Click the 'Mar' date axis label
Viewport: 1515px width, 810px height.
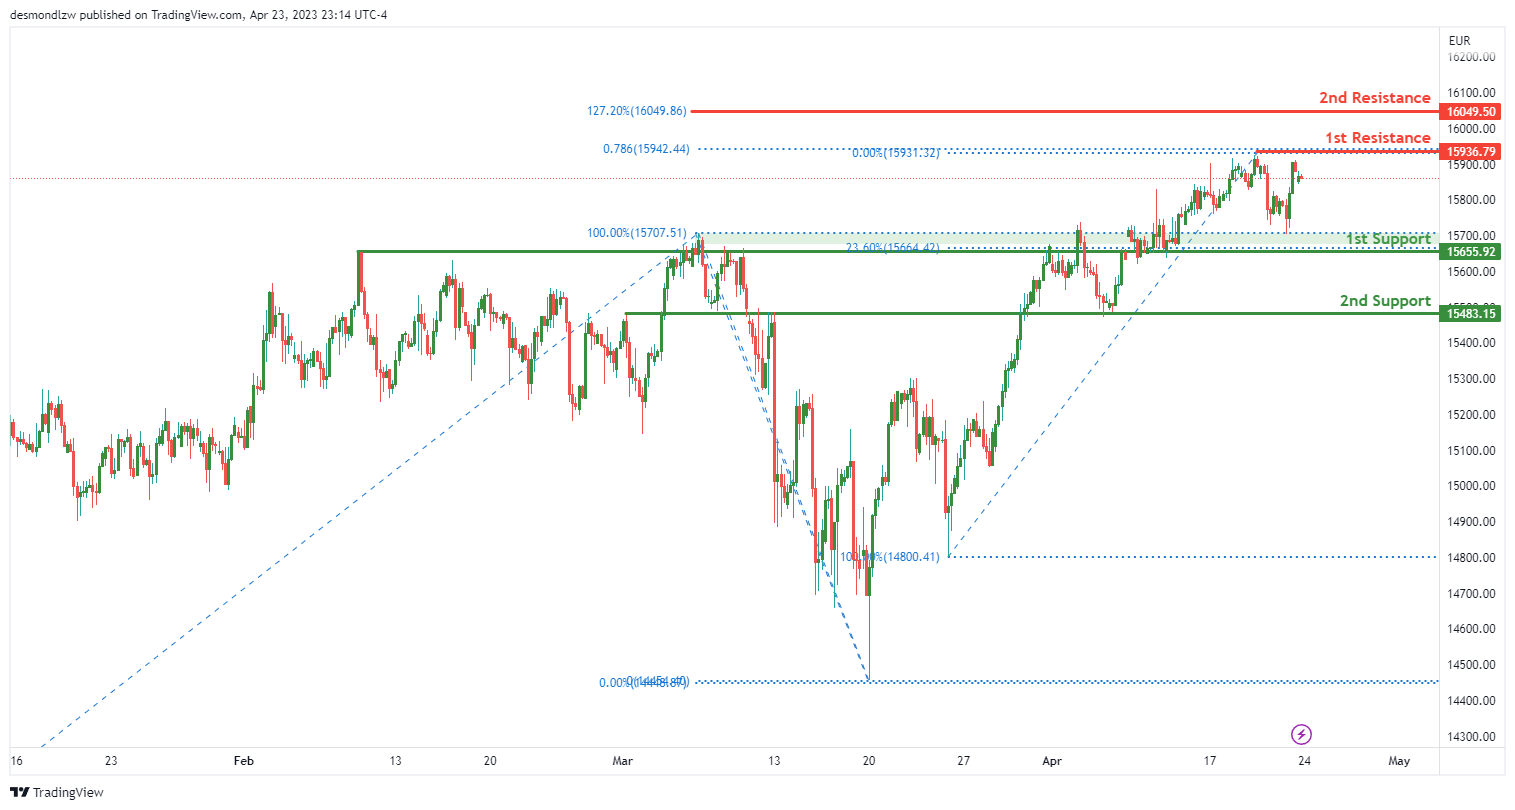click(x=623, y=761)
